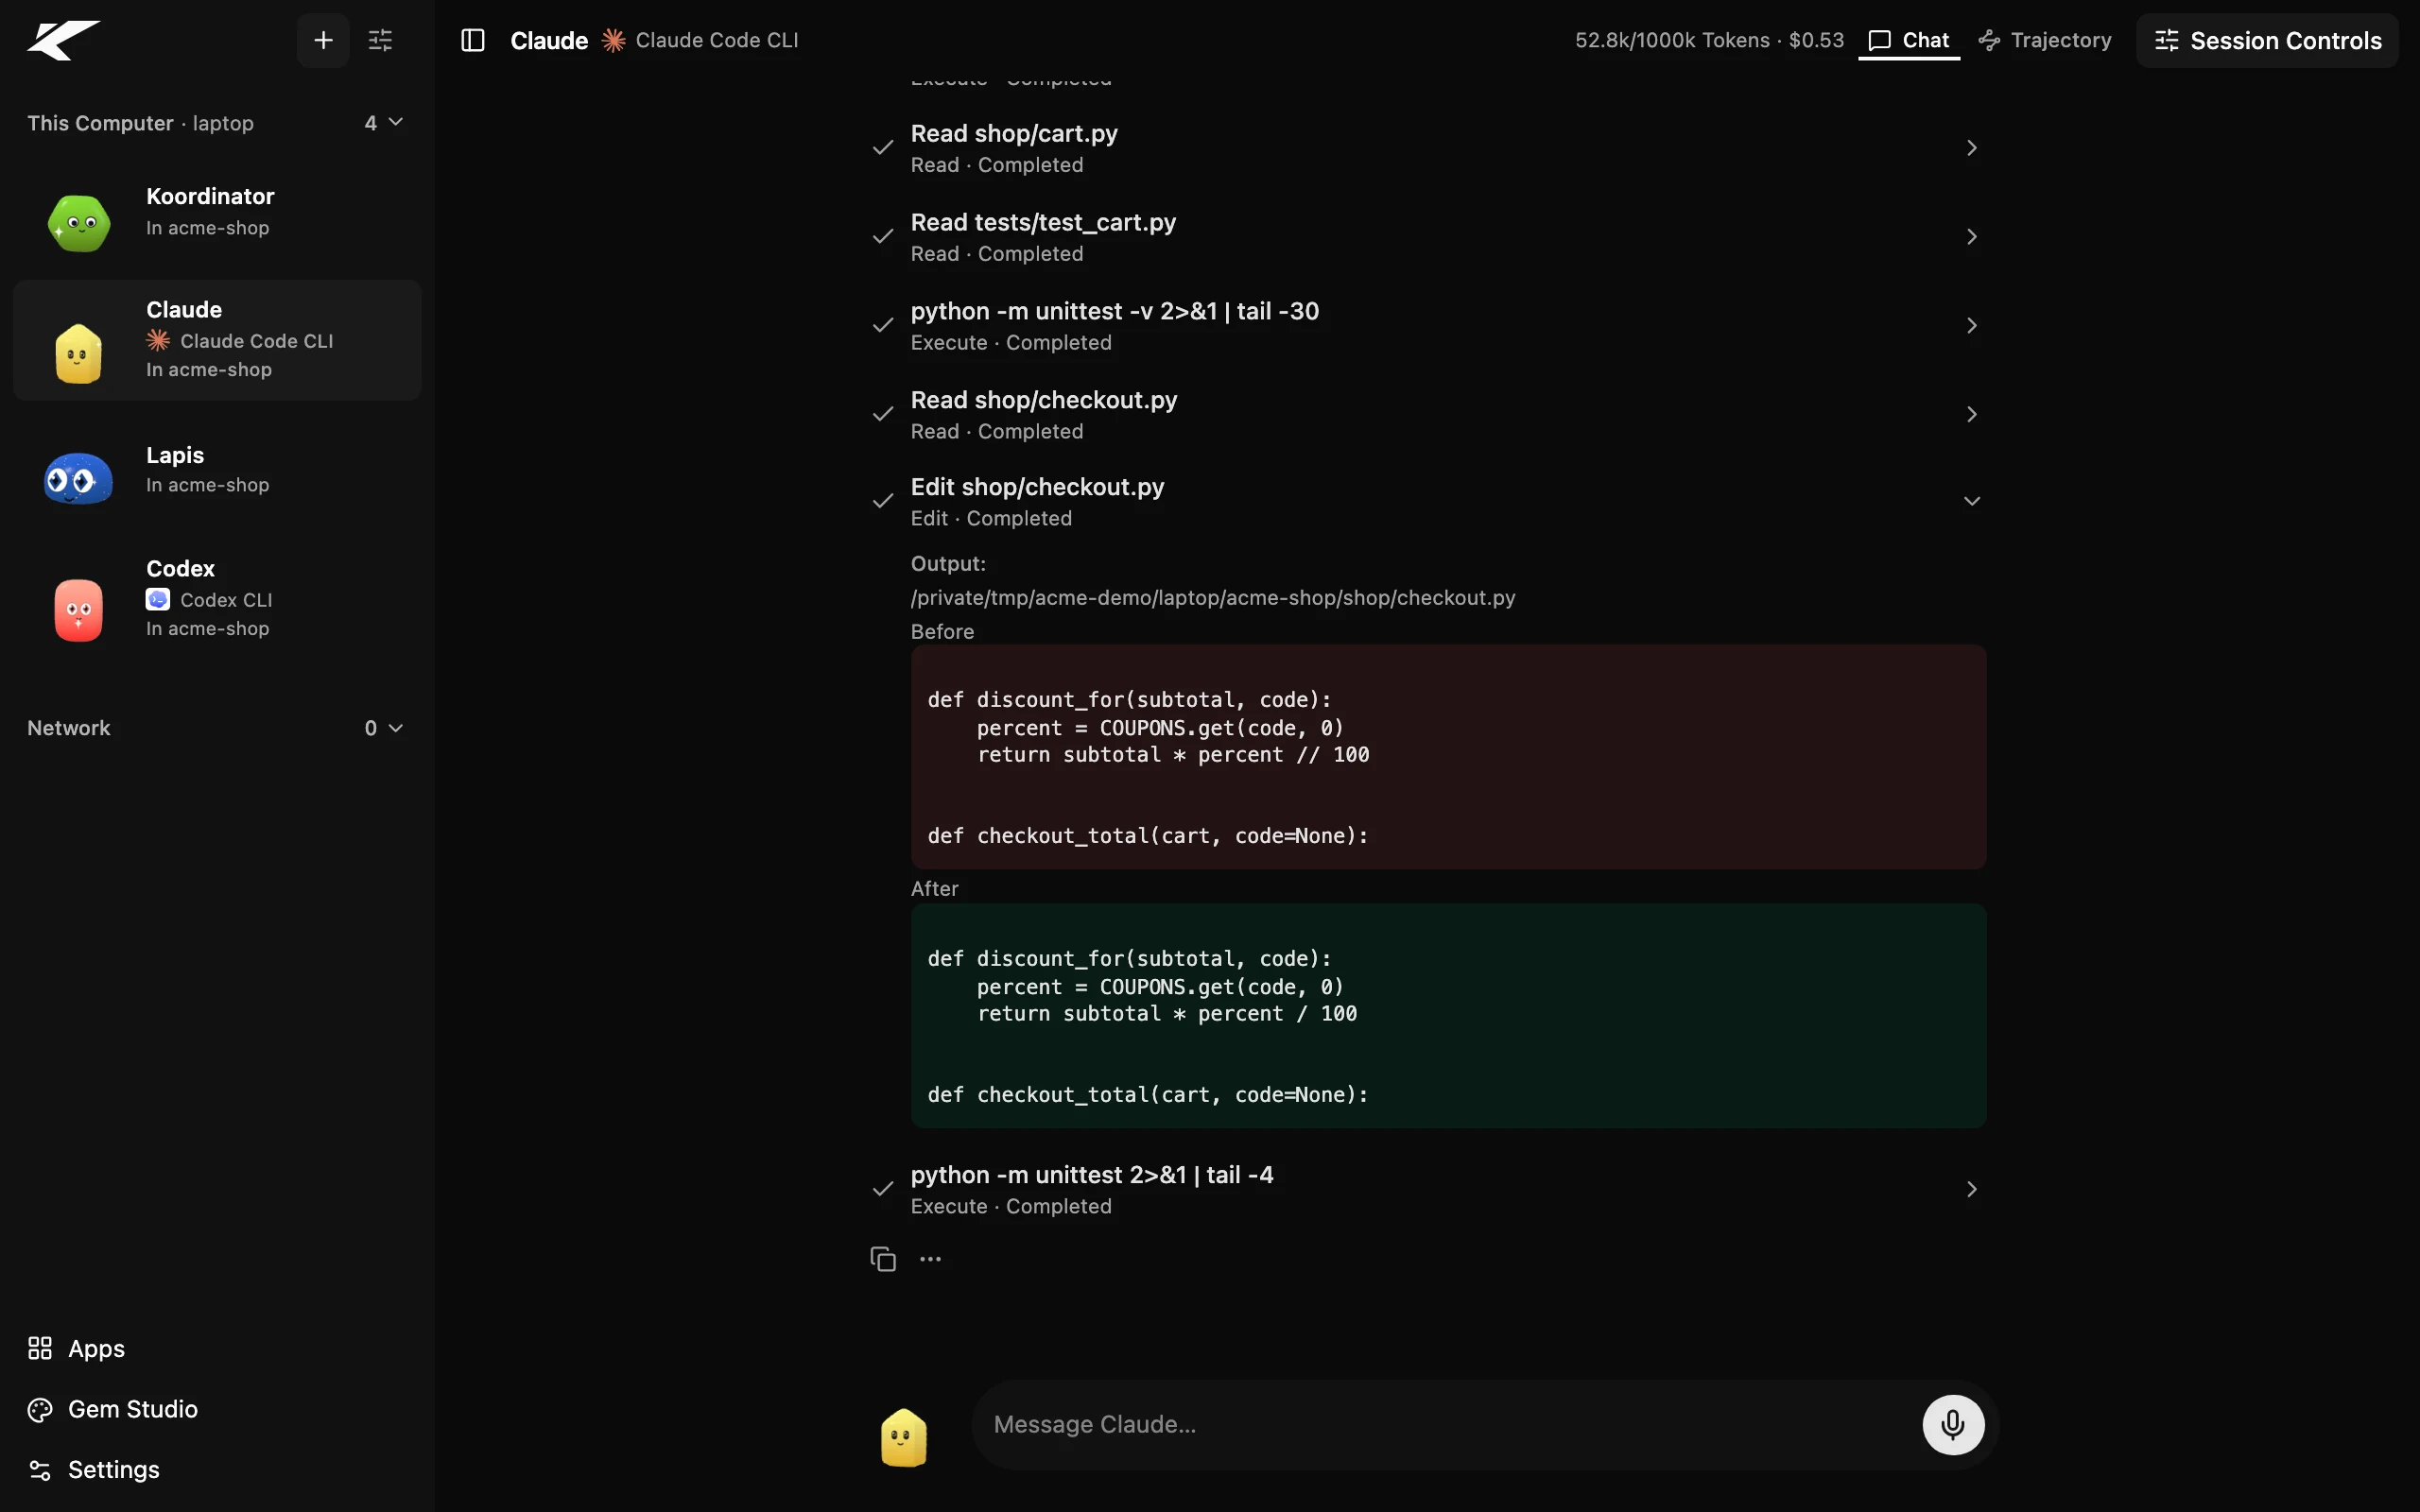Click the Claude Code CLI starburst icon in header
Viewport: 2420px width, 1512px height.
coord(613,40)
